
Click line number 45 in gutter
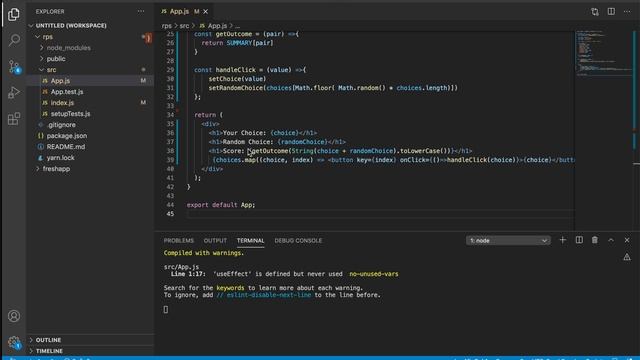(170, 214)
